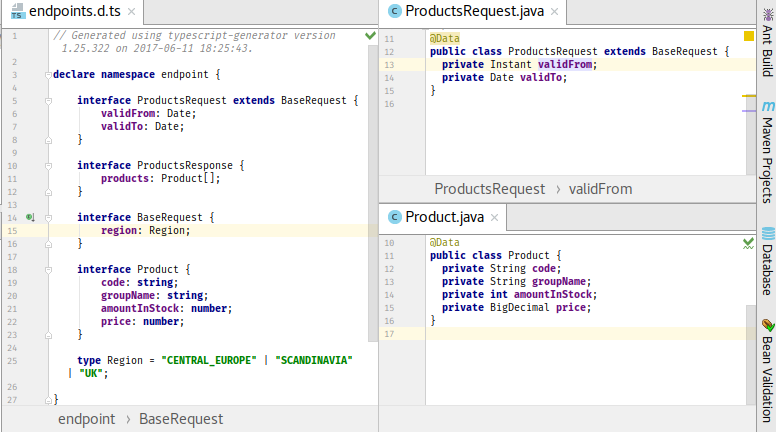Click the yellow warning indicator in ProductsRequest.java

(x=749, y=36)
